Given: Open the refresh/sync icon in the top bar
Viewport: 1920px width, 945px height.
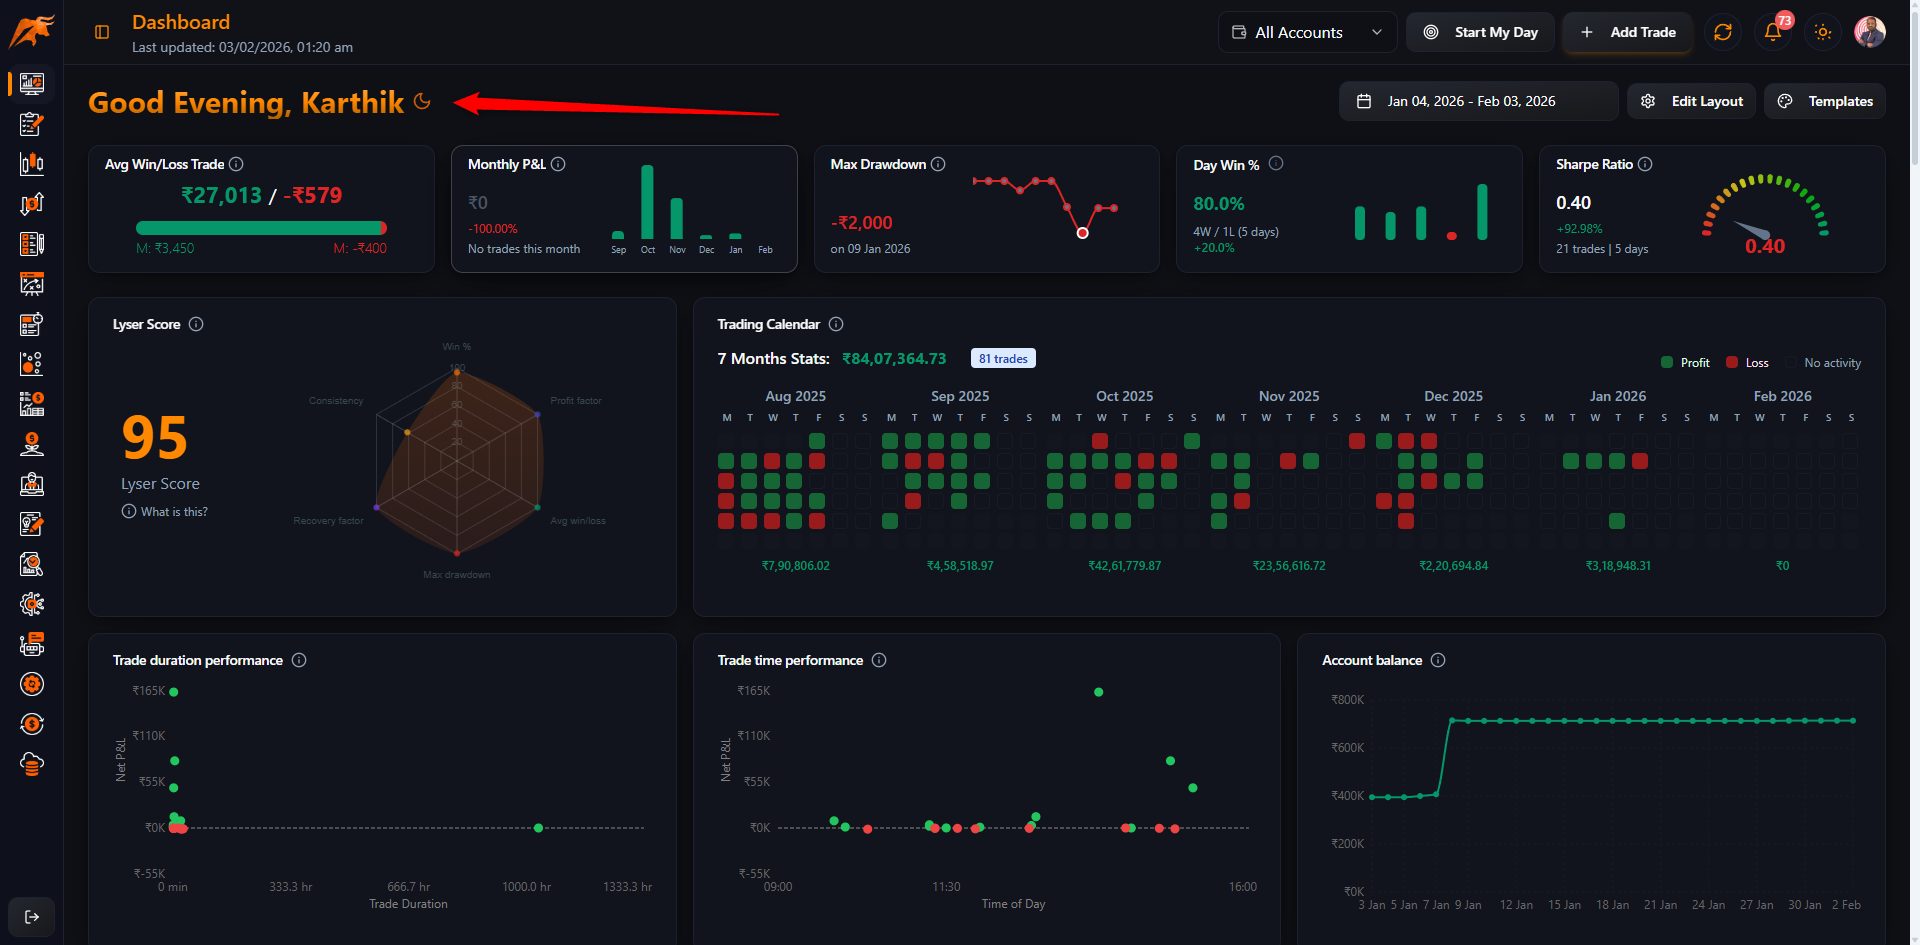Looking at the screenshot, I should pyautogui.click(x=1722, y=32).
